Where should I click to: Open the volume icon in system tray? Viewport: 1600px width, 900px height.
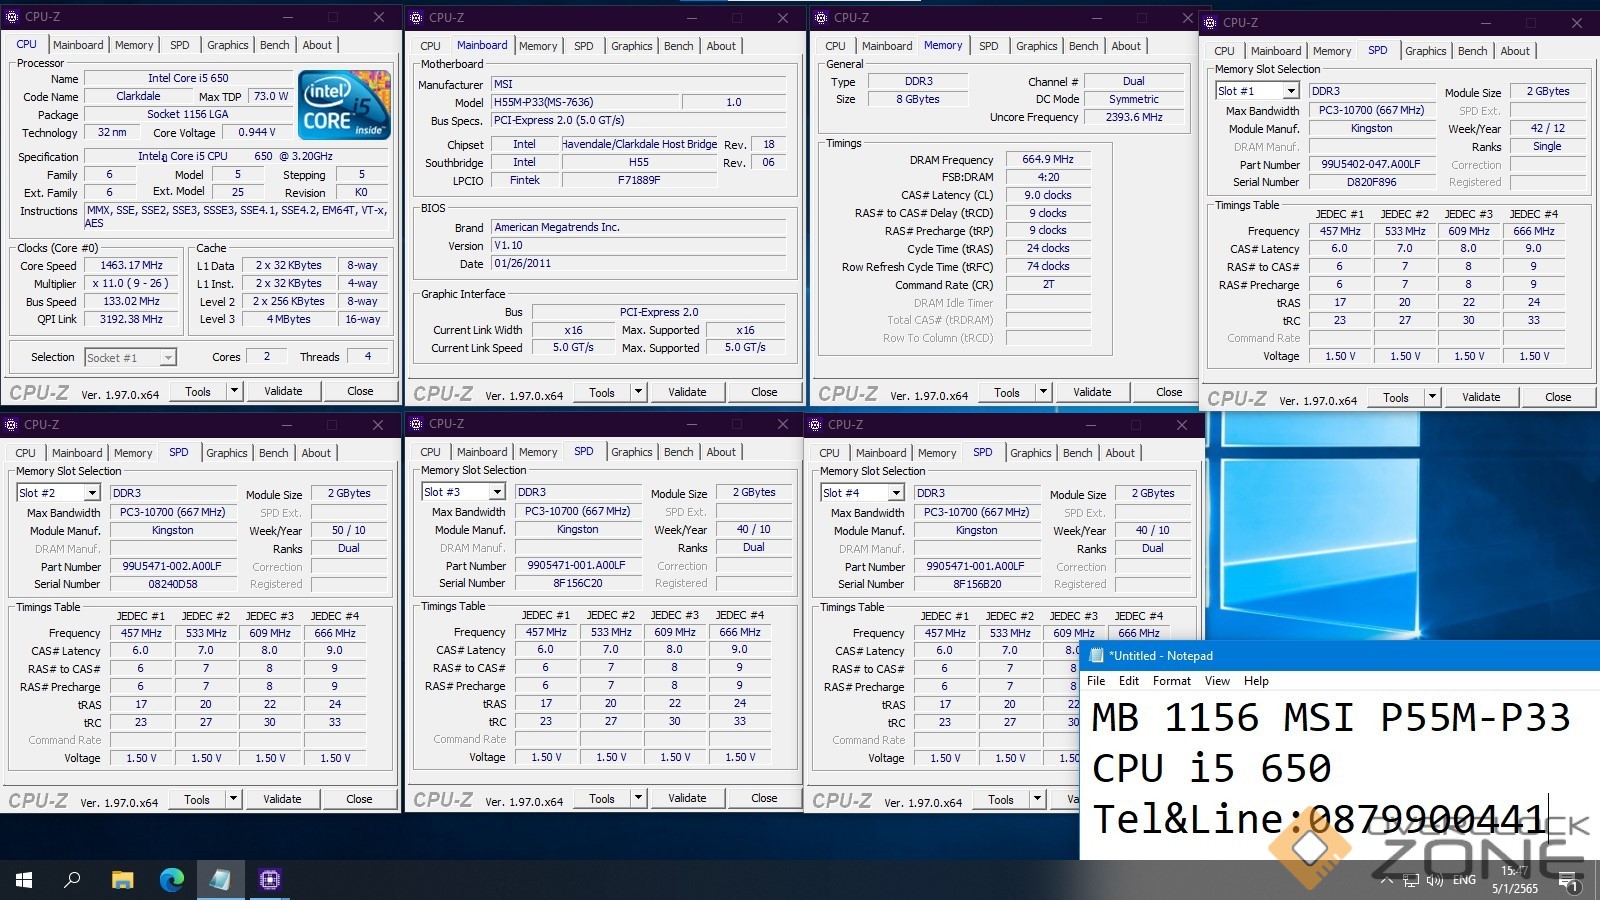coord(1435,881)
